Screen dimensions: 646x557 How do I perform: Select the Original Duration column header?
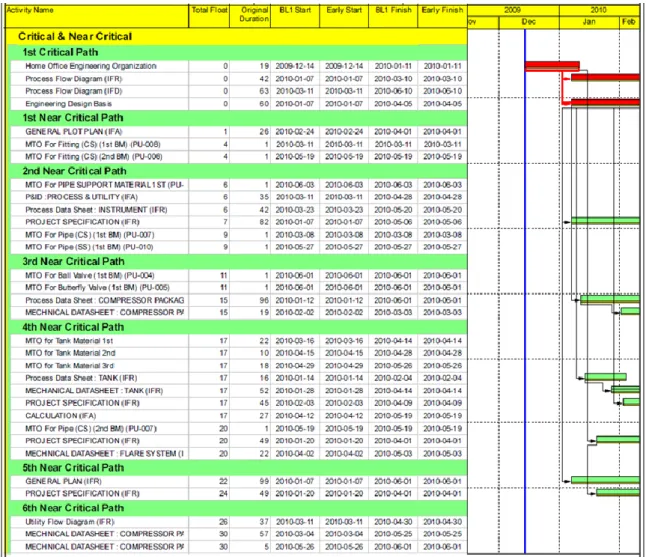click(250, 16)
